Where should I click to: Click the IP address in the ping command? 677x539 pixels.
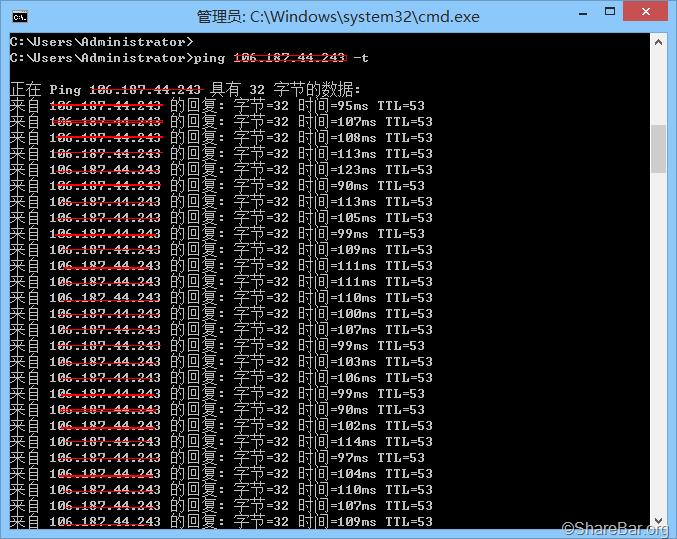point(289,58)
